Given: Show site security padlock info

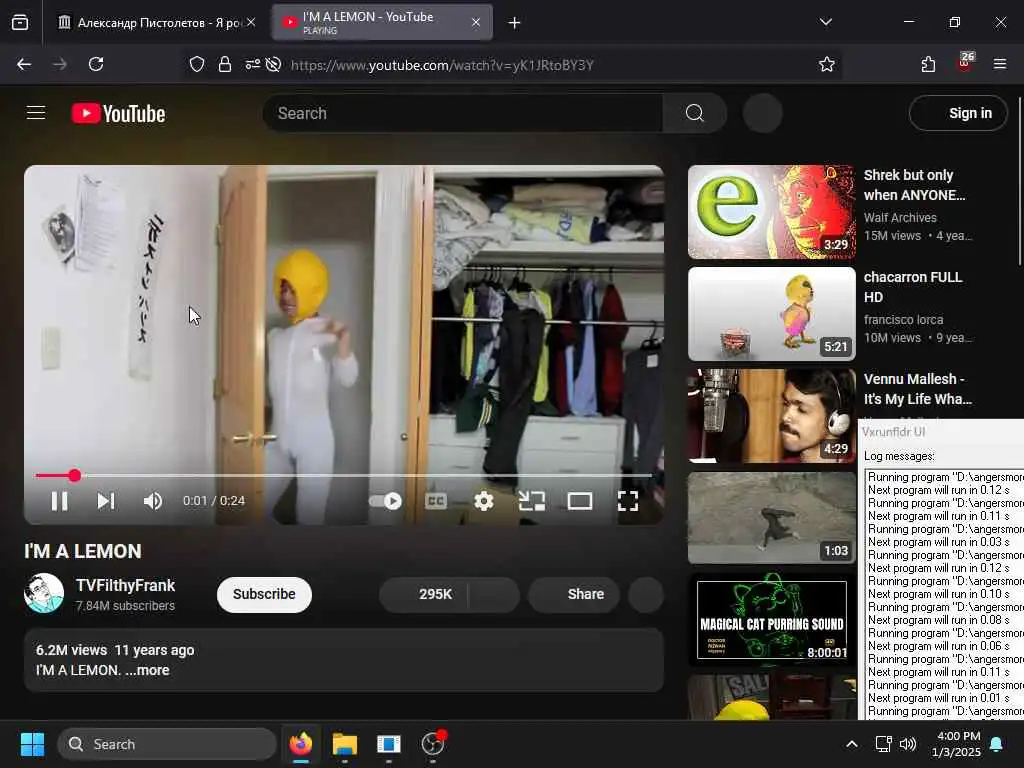Looking at the screenshot, I should point(225,64).
